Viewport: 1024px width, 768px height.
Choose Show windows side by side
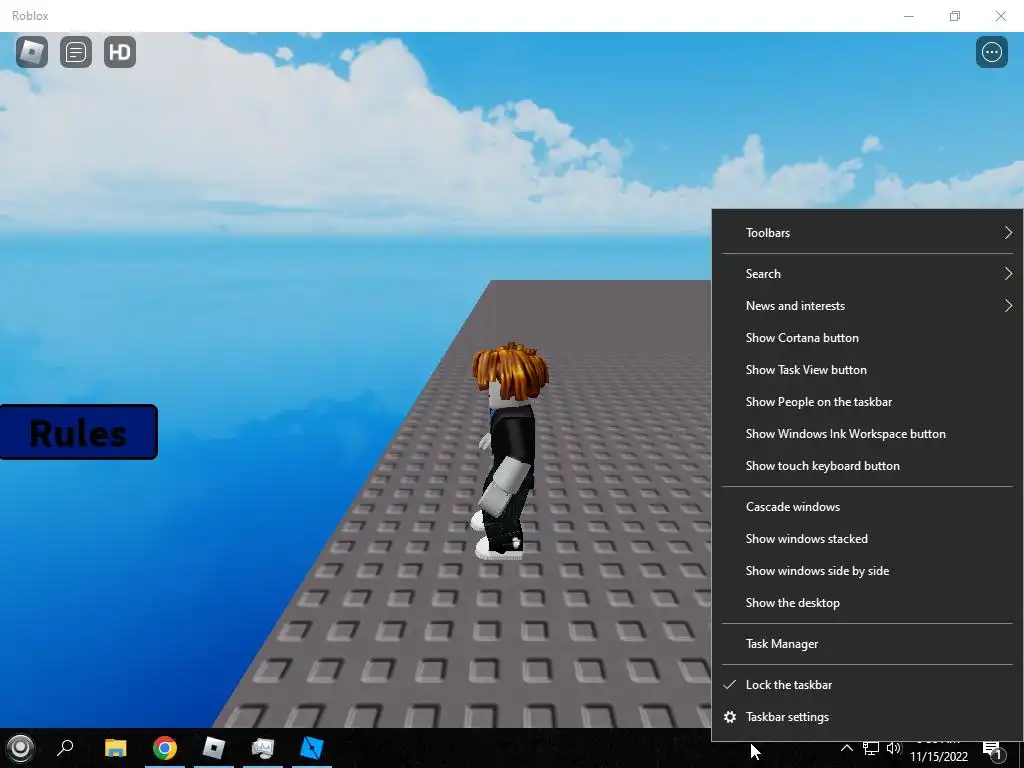pos(867,571)
